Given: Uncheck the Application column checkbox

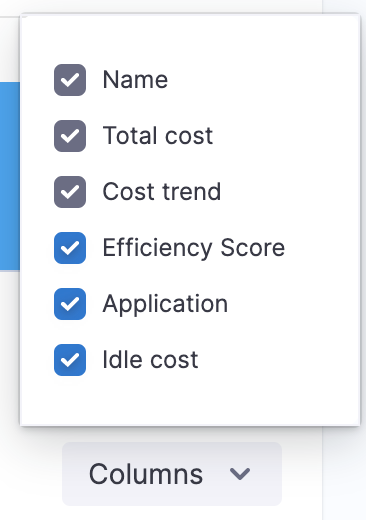Looking at the screenshot, I should 70,304.
